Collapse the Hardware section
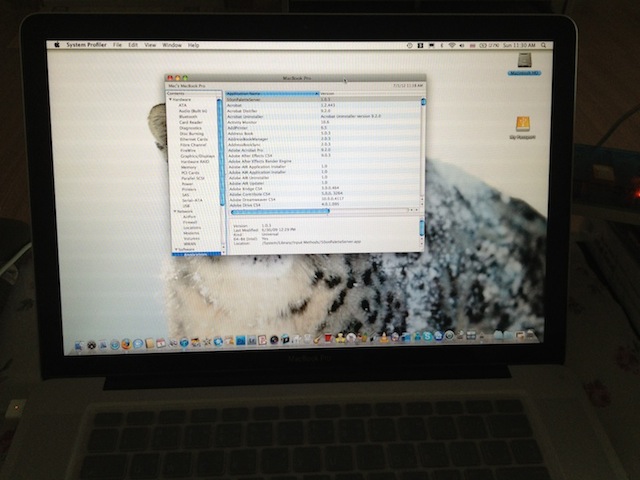Image resolution: width=640 pixels, height=480 pixels. coord(171,100)
